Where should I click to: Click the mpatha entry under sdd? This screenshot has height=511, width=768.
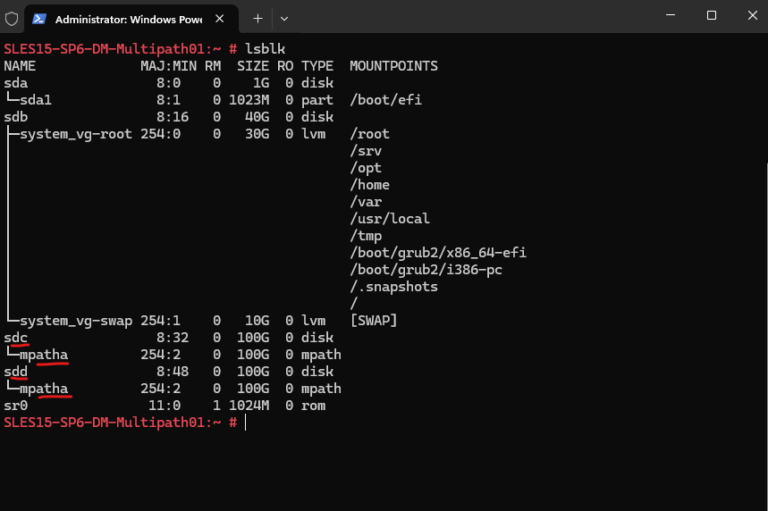click(x=43, y=389)
